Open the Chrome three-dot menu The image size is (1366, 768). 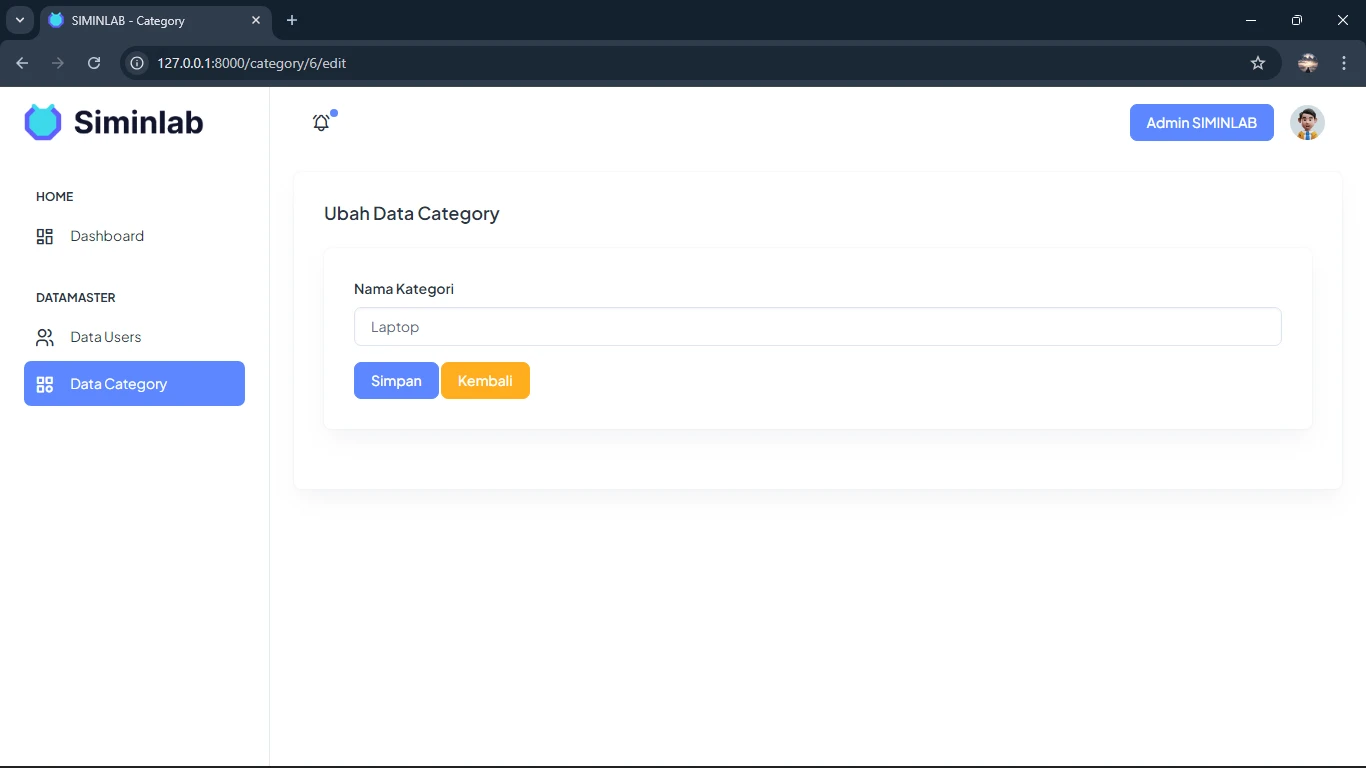[x=1344, y=63]
